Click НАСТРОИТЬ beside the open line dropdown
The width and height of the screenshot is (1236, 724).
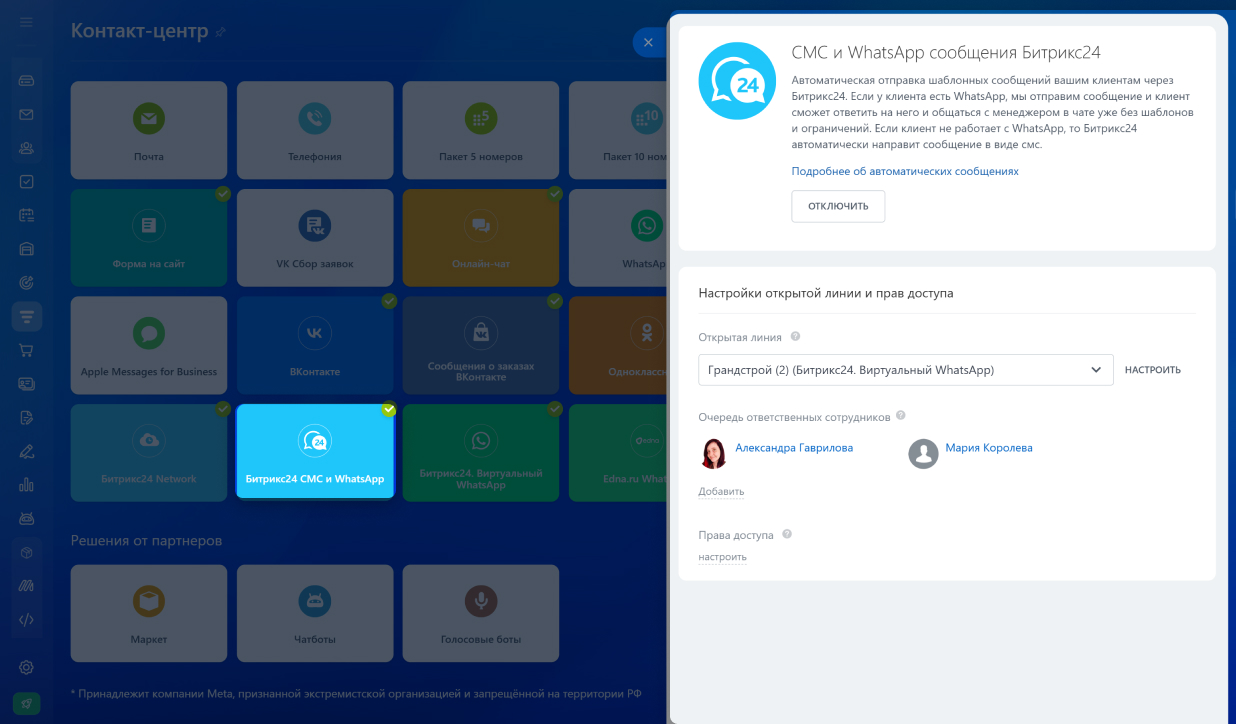pyautogui.click(x=1153, y=370)
